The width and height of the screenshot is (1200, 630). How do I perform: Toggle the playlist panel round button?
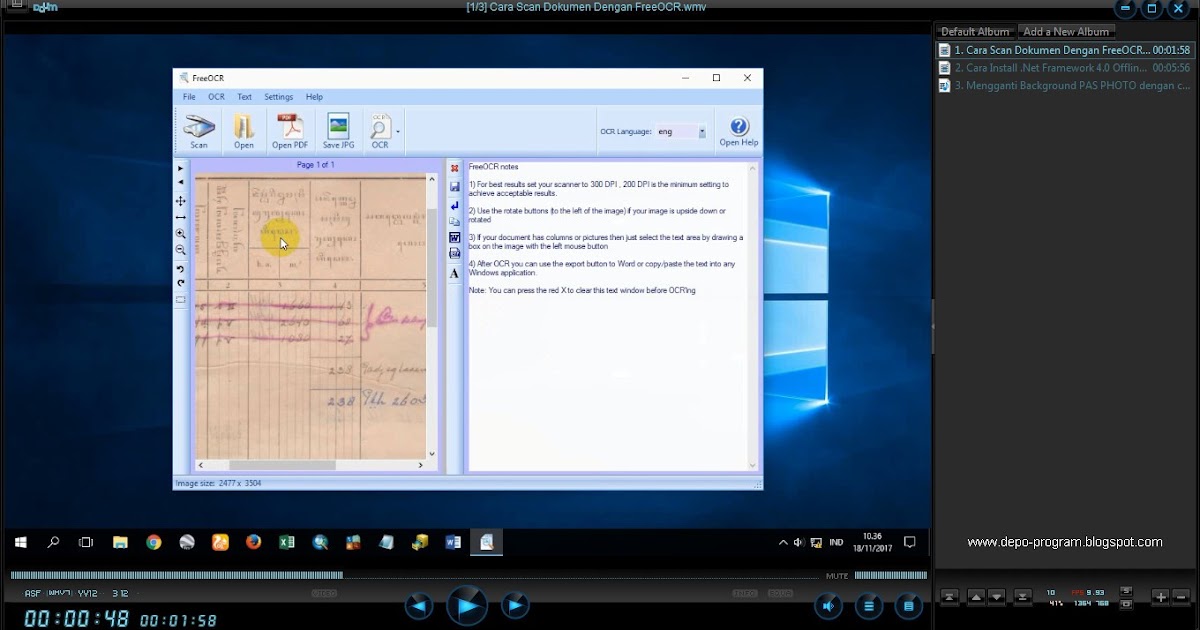[x=908, y=605]
